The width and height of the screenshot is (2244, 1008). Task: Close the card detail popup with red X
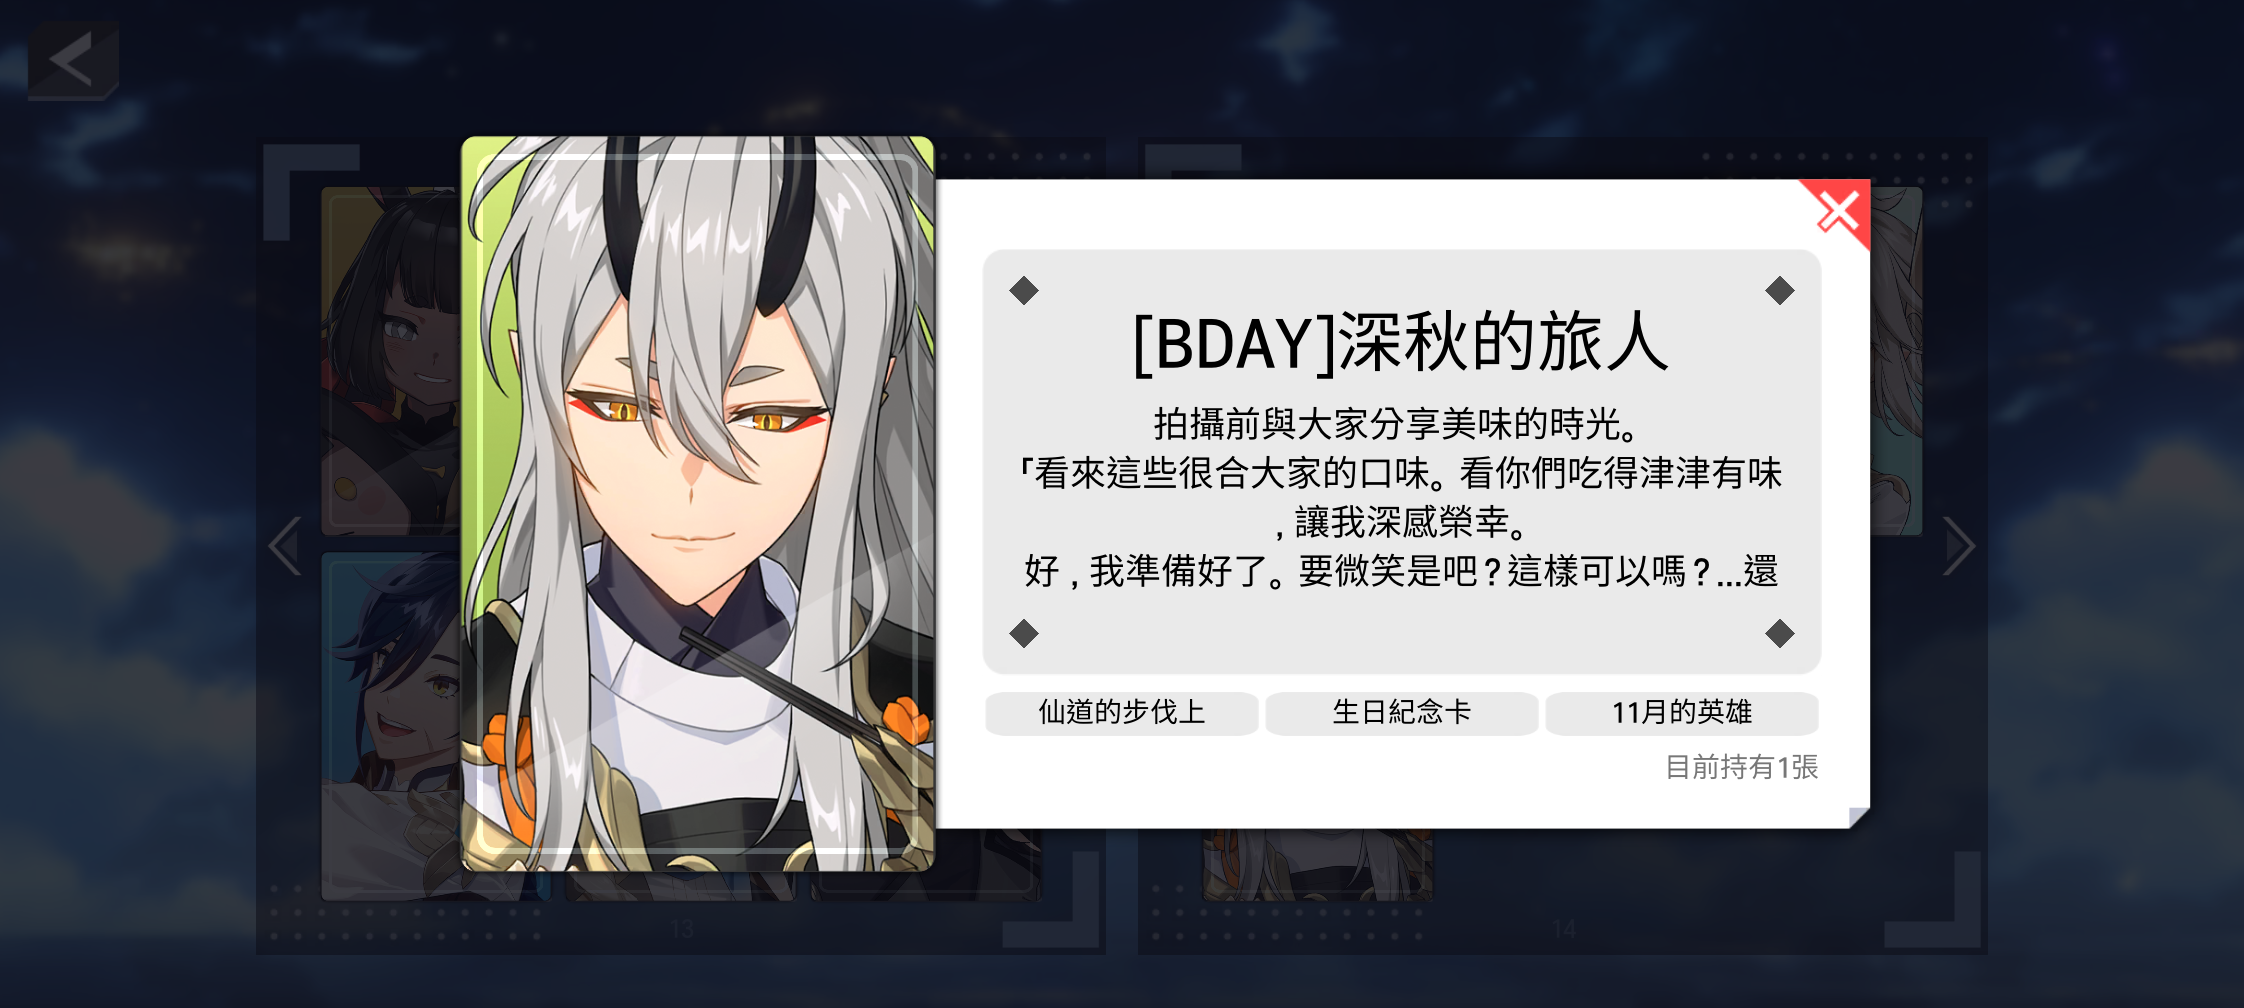pos(1838,212)
